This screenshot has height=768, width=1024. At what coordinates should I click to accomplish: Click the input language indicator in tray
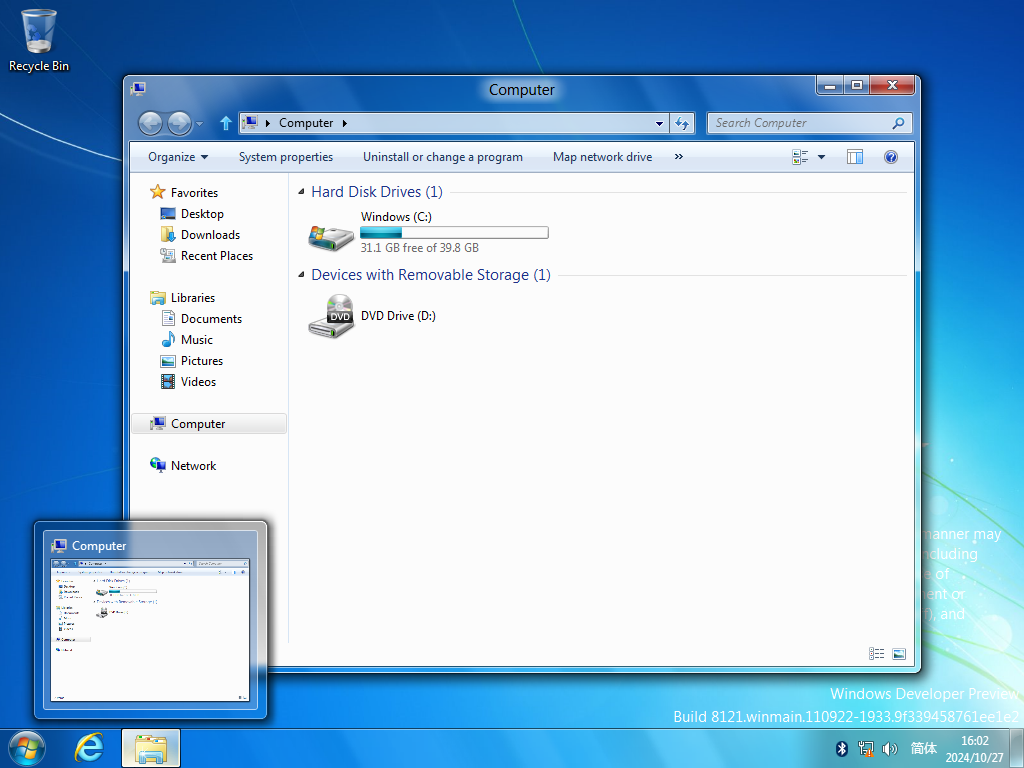click(923, 748)
